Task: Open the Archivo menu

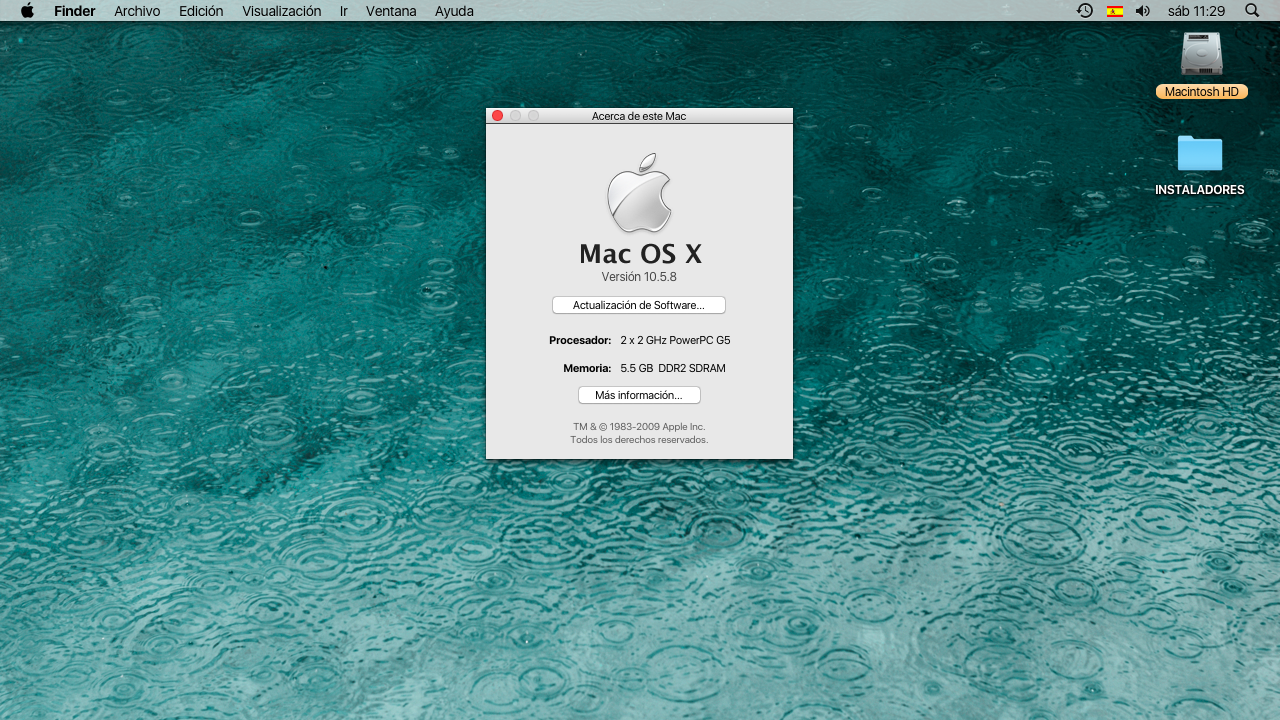Action: tap(137, 11)
